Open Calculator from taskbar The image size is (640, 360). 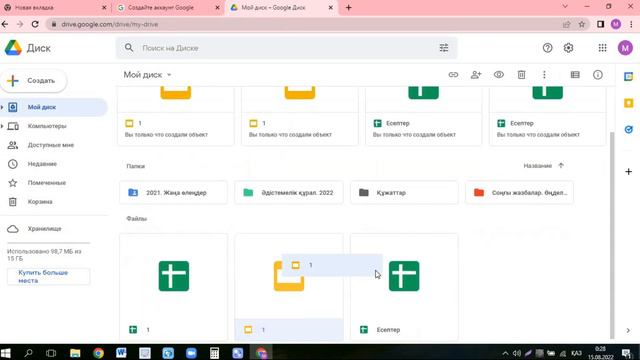(214, 353)
